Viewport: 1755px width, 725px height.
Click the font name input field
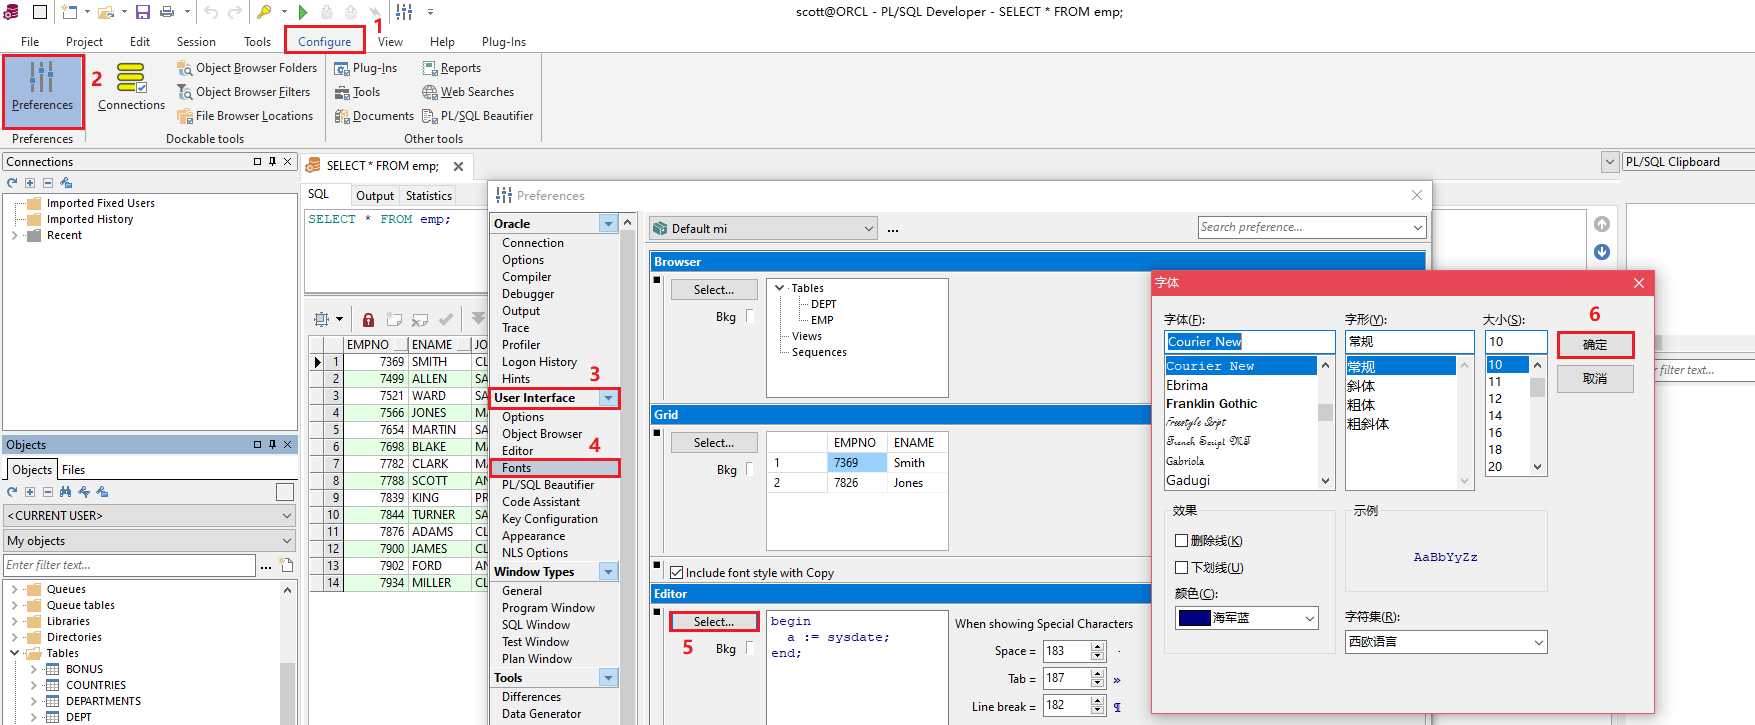pyautogui.click(x=1249, y=342)
